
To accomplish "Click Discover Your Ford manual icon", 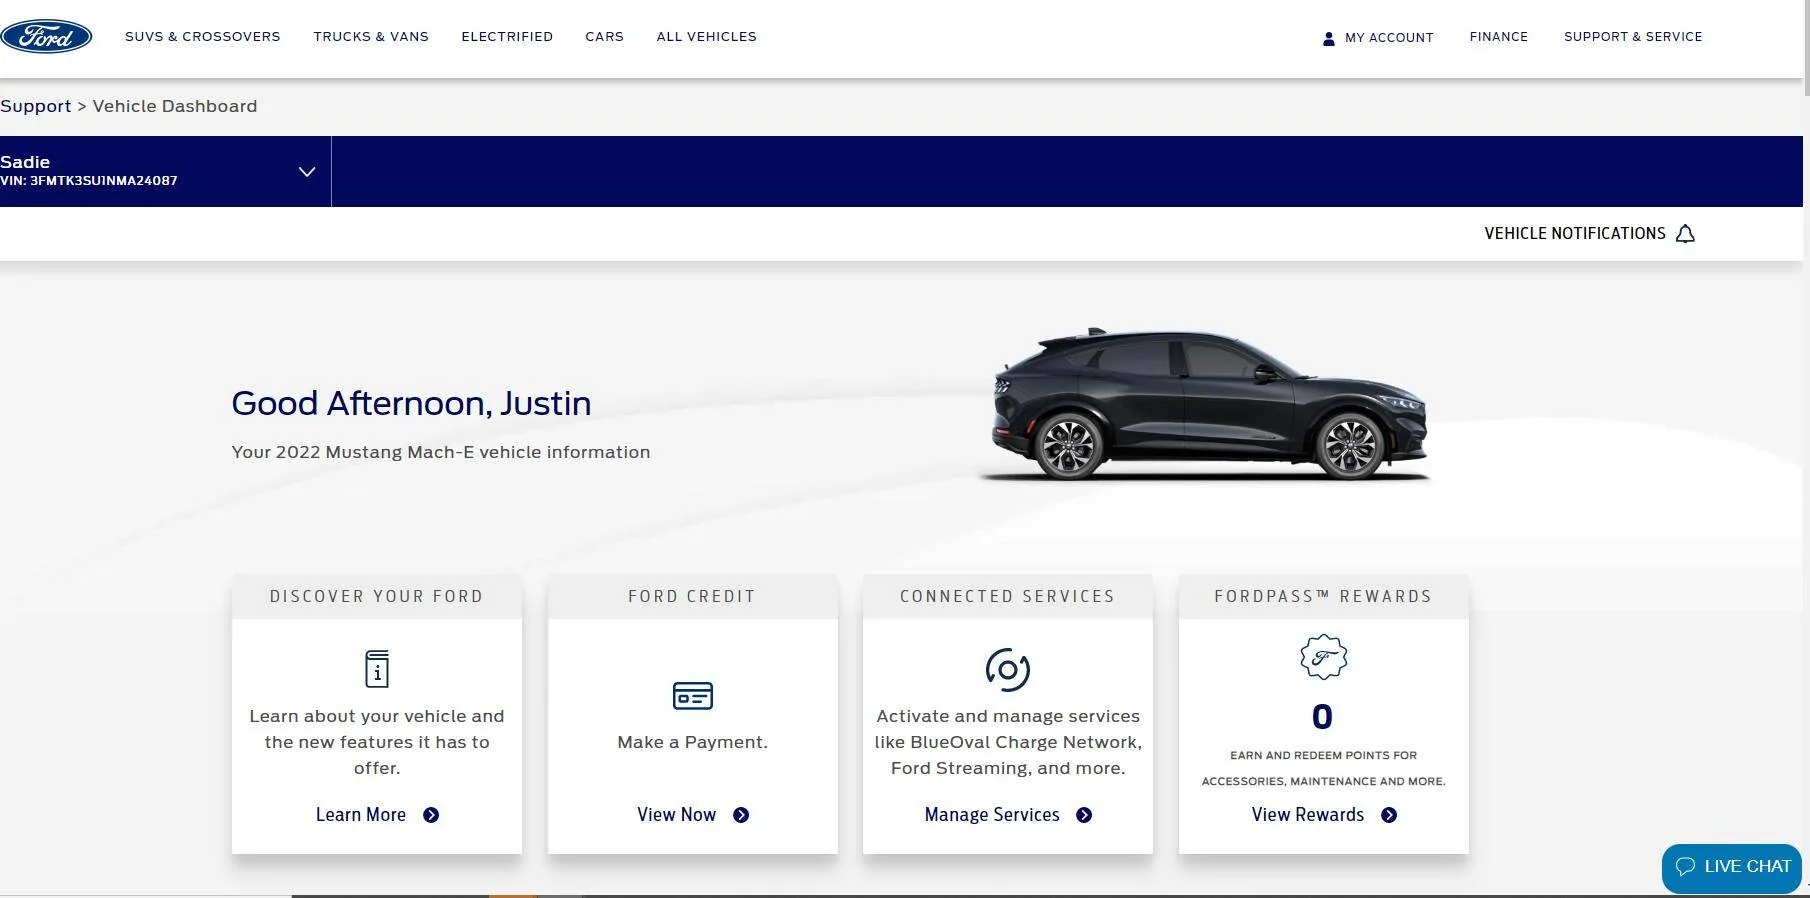I will 377,669.
